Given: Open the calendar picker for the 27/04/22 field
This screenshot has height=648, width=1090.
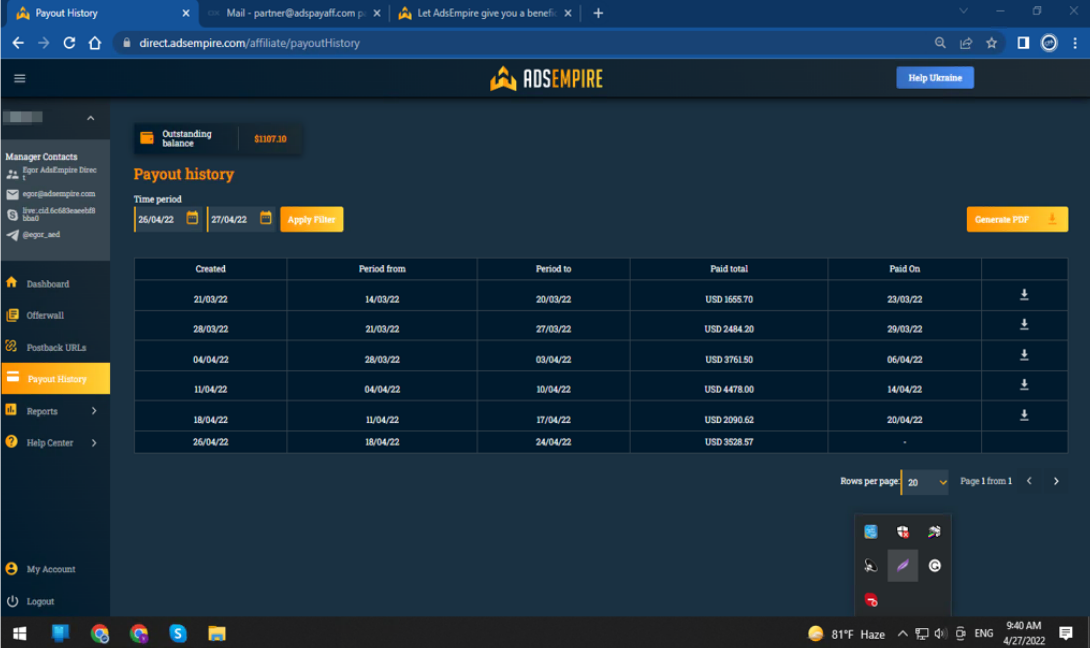Looking at the screenshot, I should (264, 218).
